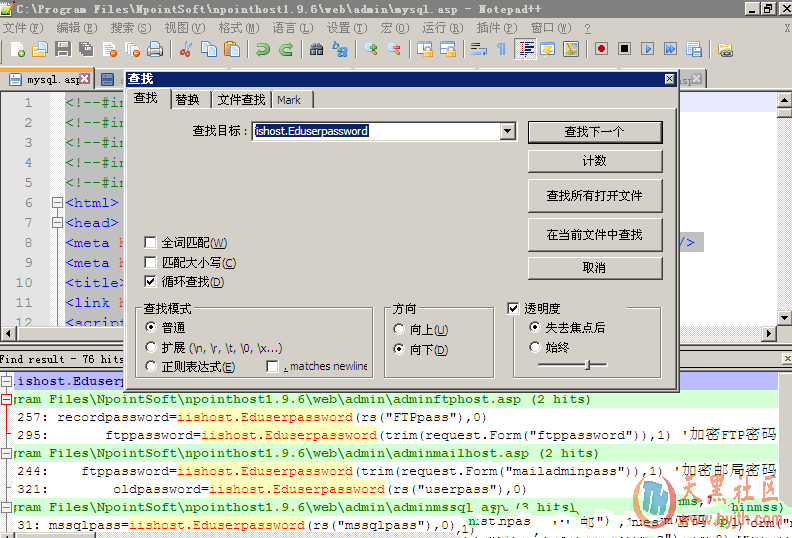Open the 查找目标 history dropdown
The image size is (792, 538).
pyautogui.click(x=507, y=131)
